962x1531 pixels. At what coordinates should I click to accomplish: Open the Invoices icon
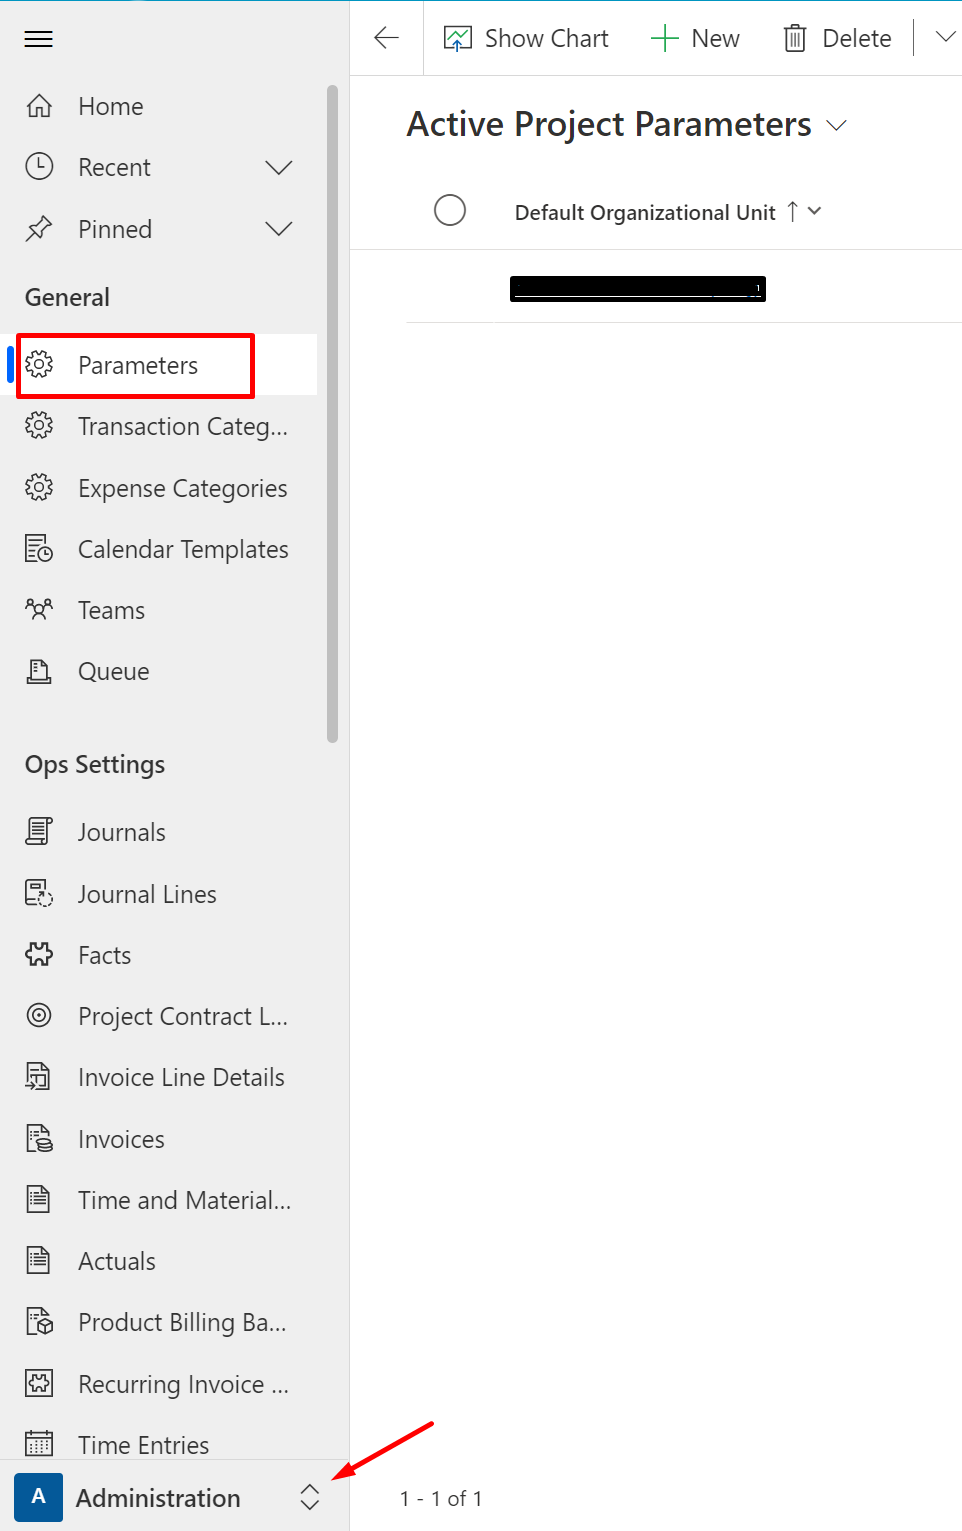tap(39, 1138)
